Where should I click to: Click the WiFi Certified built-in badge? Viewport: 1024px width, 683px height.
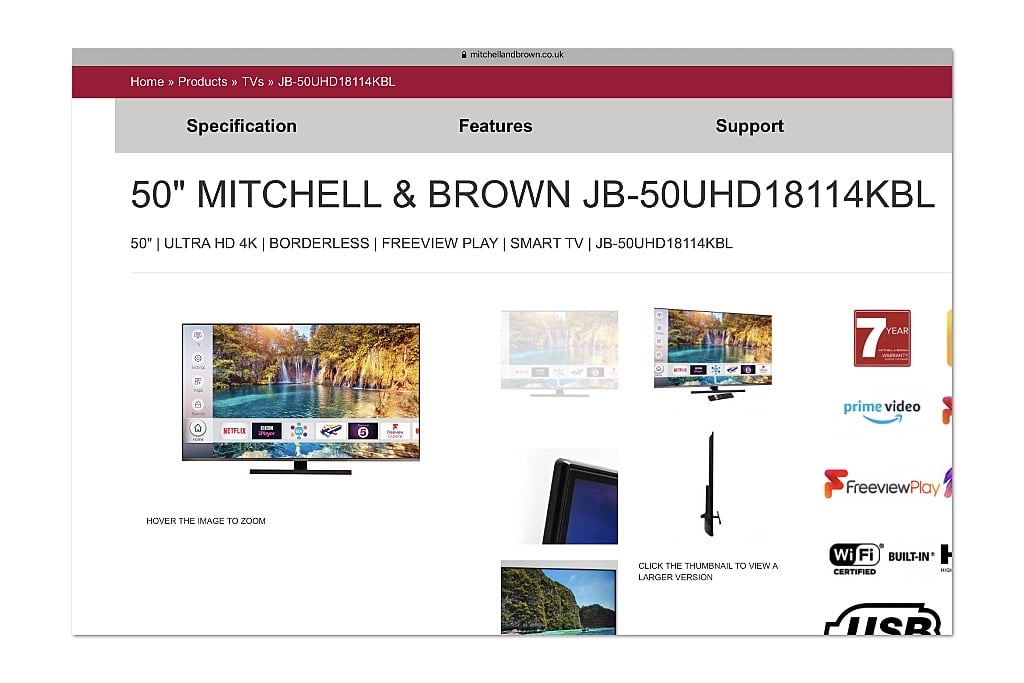point(882,559)
